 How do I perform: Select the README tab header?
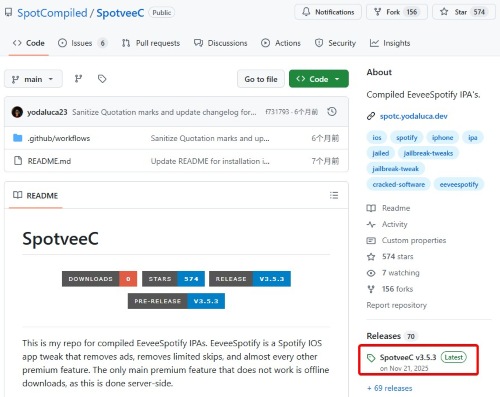point(35,195)
